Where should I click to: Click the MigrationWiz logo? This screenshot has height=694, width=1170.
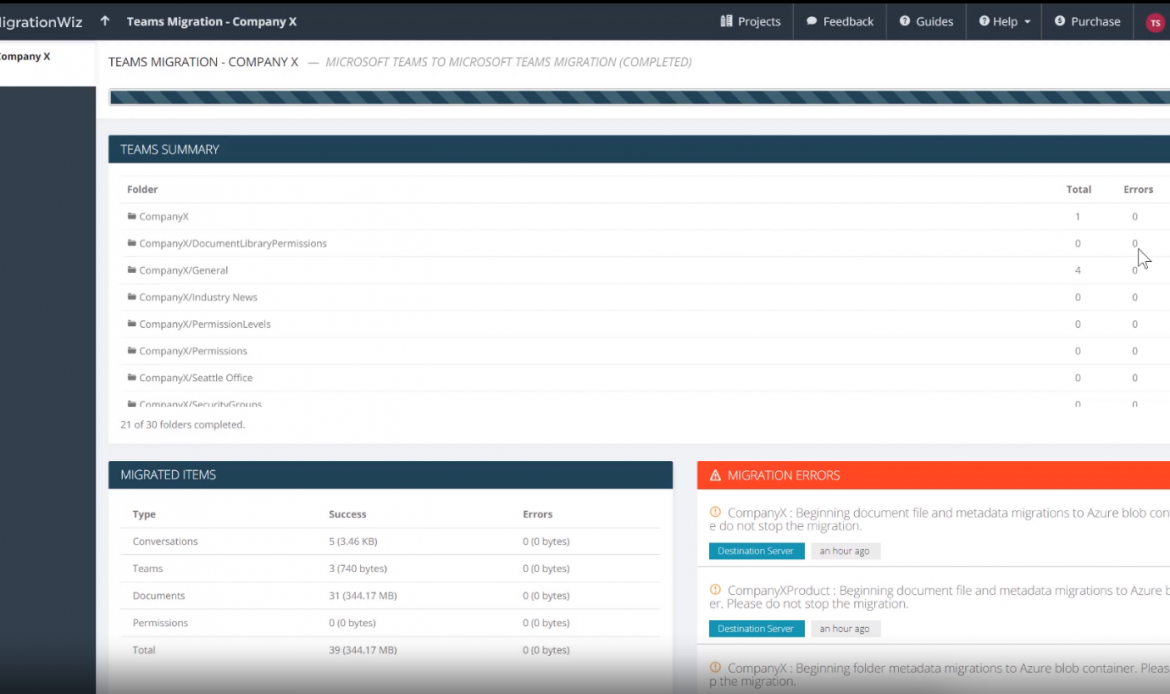tap(41, 21)
